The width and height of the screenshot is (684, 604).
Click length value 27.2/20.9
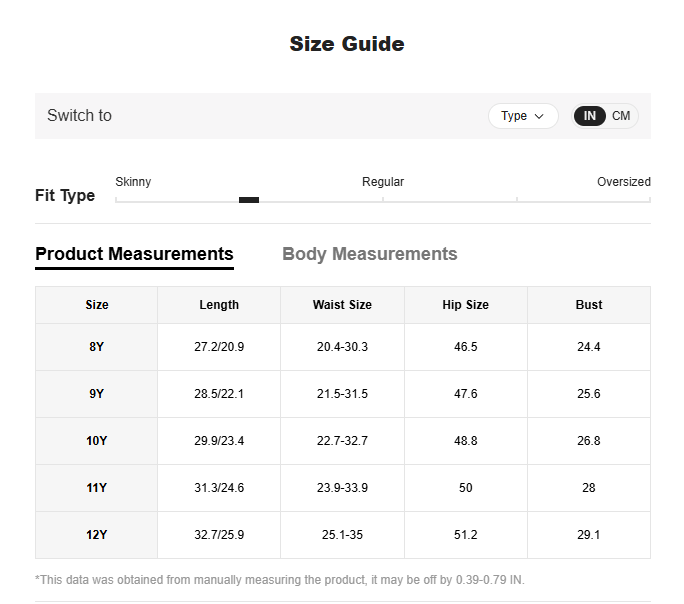click(219, 347)
